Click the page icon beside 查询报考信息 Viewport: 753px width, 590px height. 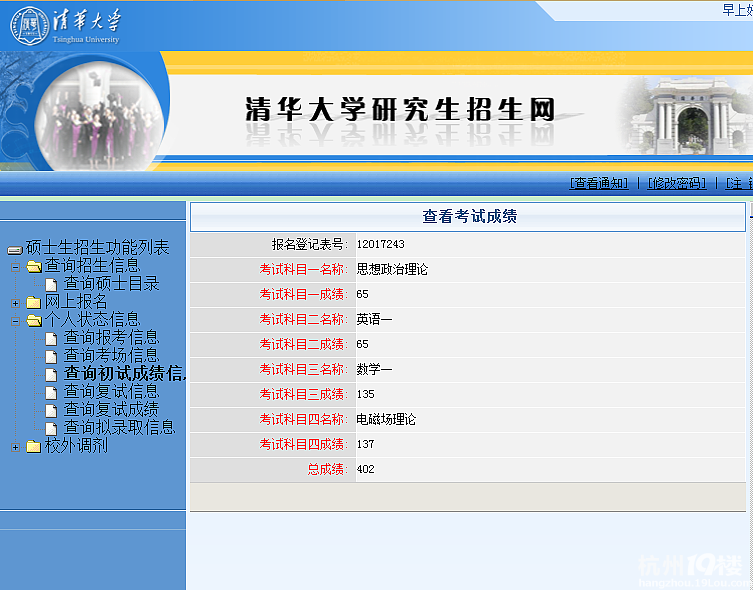pos(51,339)
